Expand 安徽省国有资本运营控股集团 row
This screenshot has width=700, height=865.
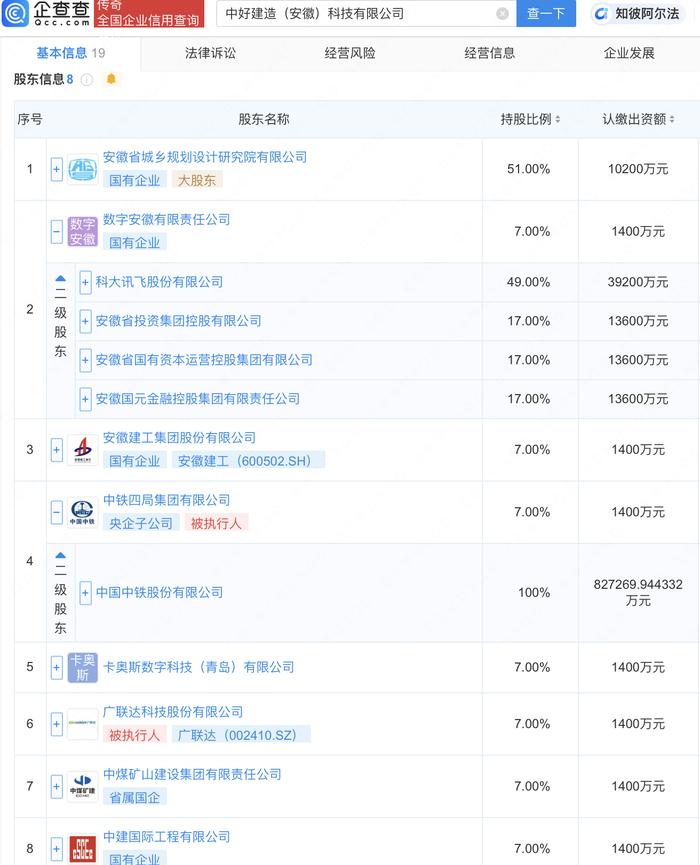point(85,360)
